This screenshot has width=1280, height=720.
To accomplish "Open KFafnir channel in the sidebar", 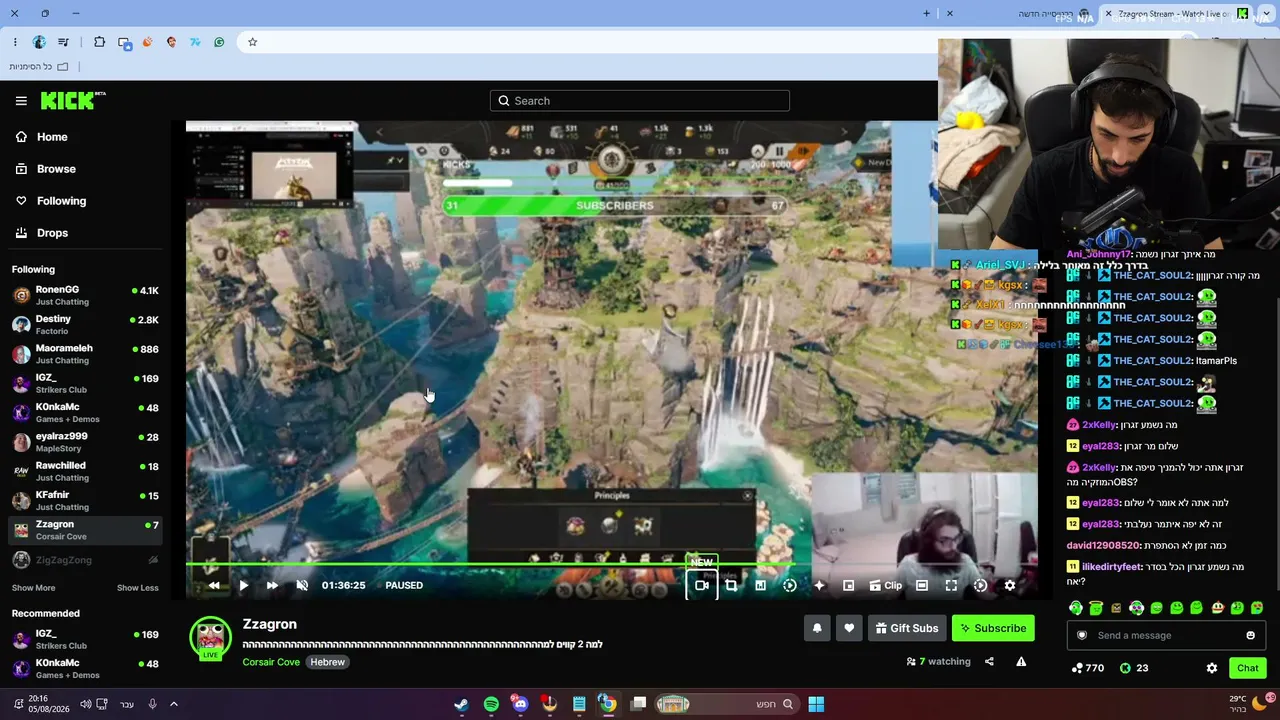I will pos(85,500).
